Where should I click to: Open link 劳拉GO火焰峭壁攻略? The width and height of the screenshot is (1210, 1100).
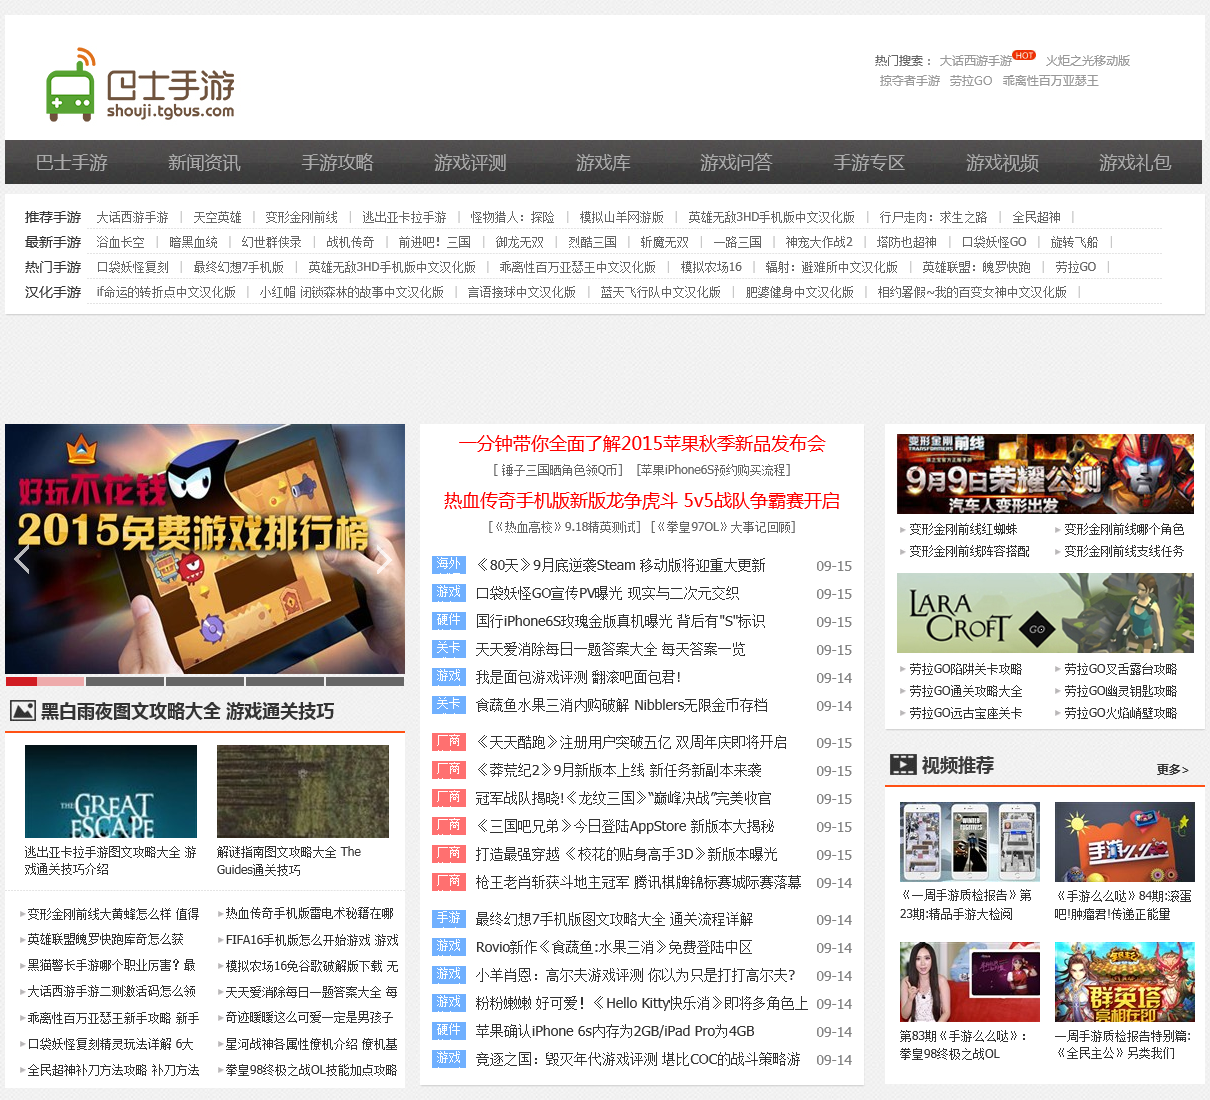pos(1120,713)
